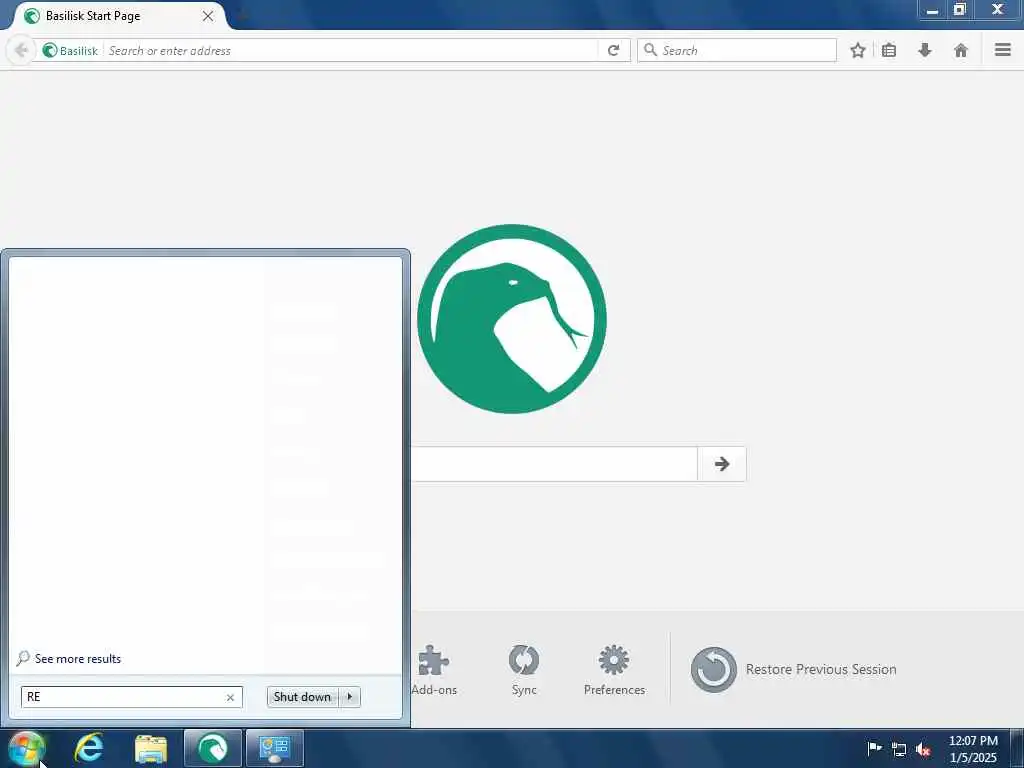Focus the Search or enter address field
This screenshot has width=1024, height=768.
(351, 50)
